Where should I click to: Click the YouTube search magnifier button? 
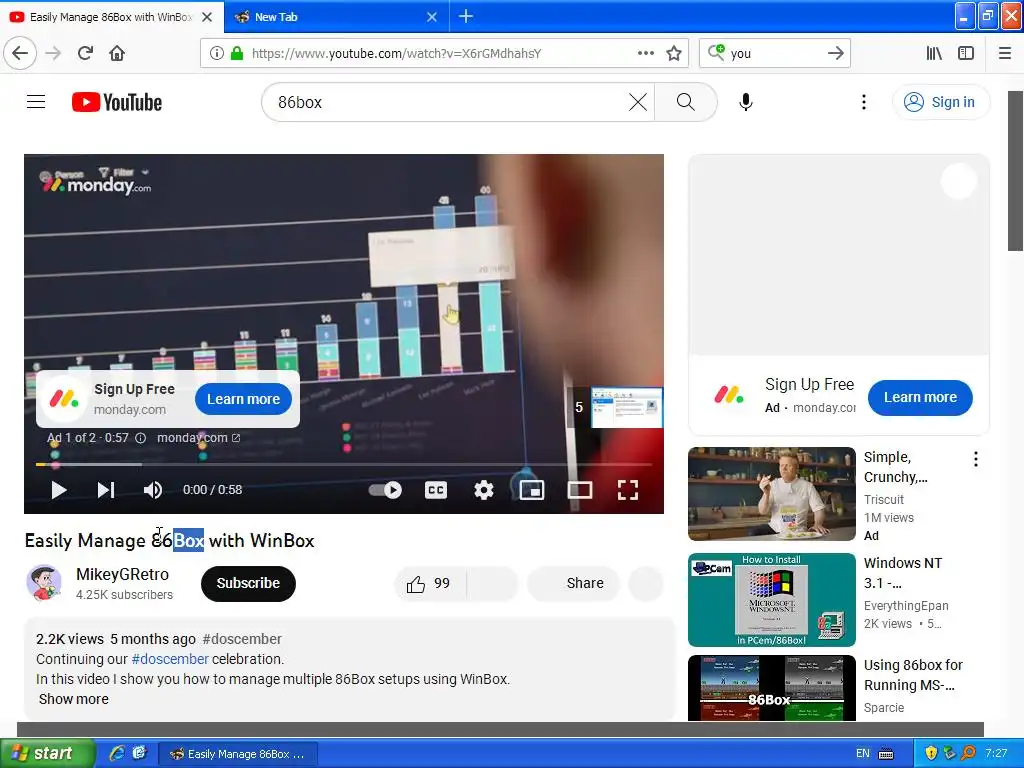(x=685, y=103)
